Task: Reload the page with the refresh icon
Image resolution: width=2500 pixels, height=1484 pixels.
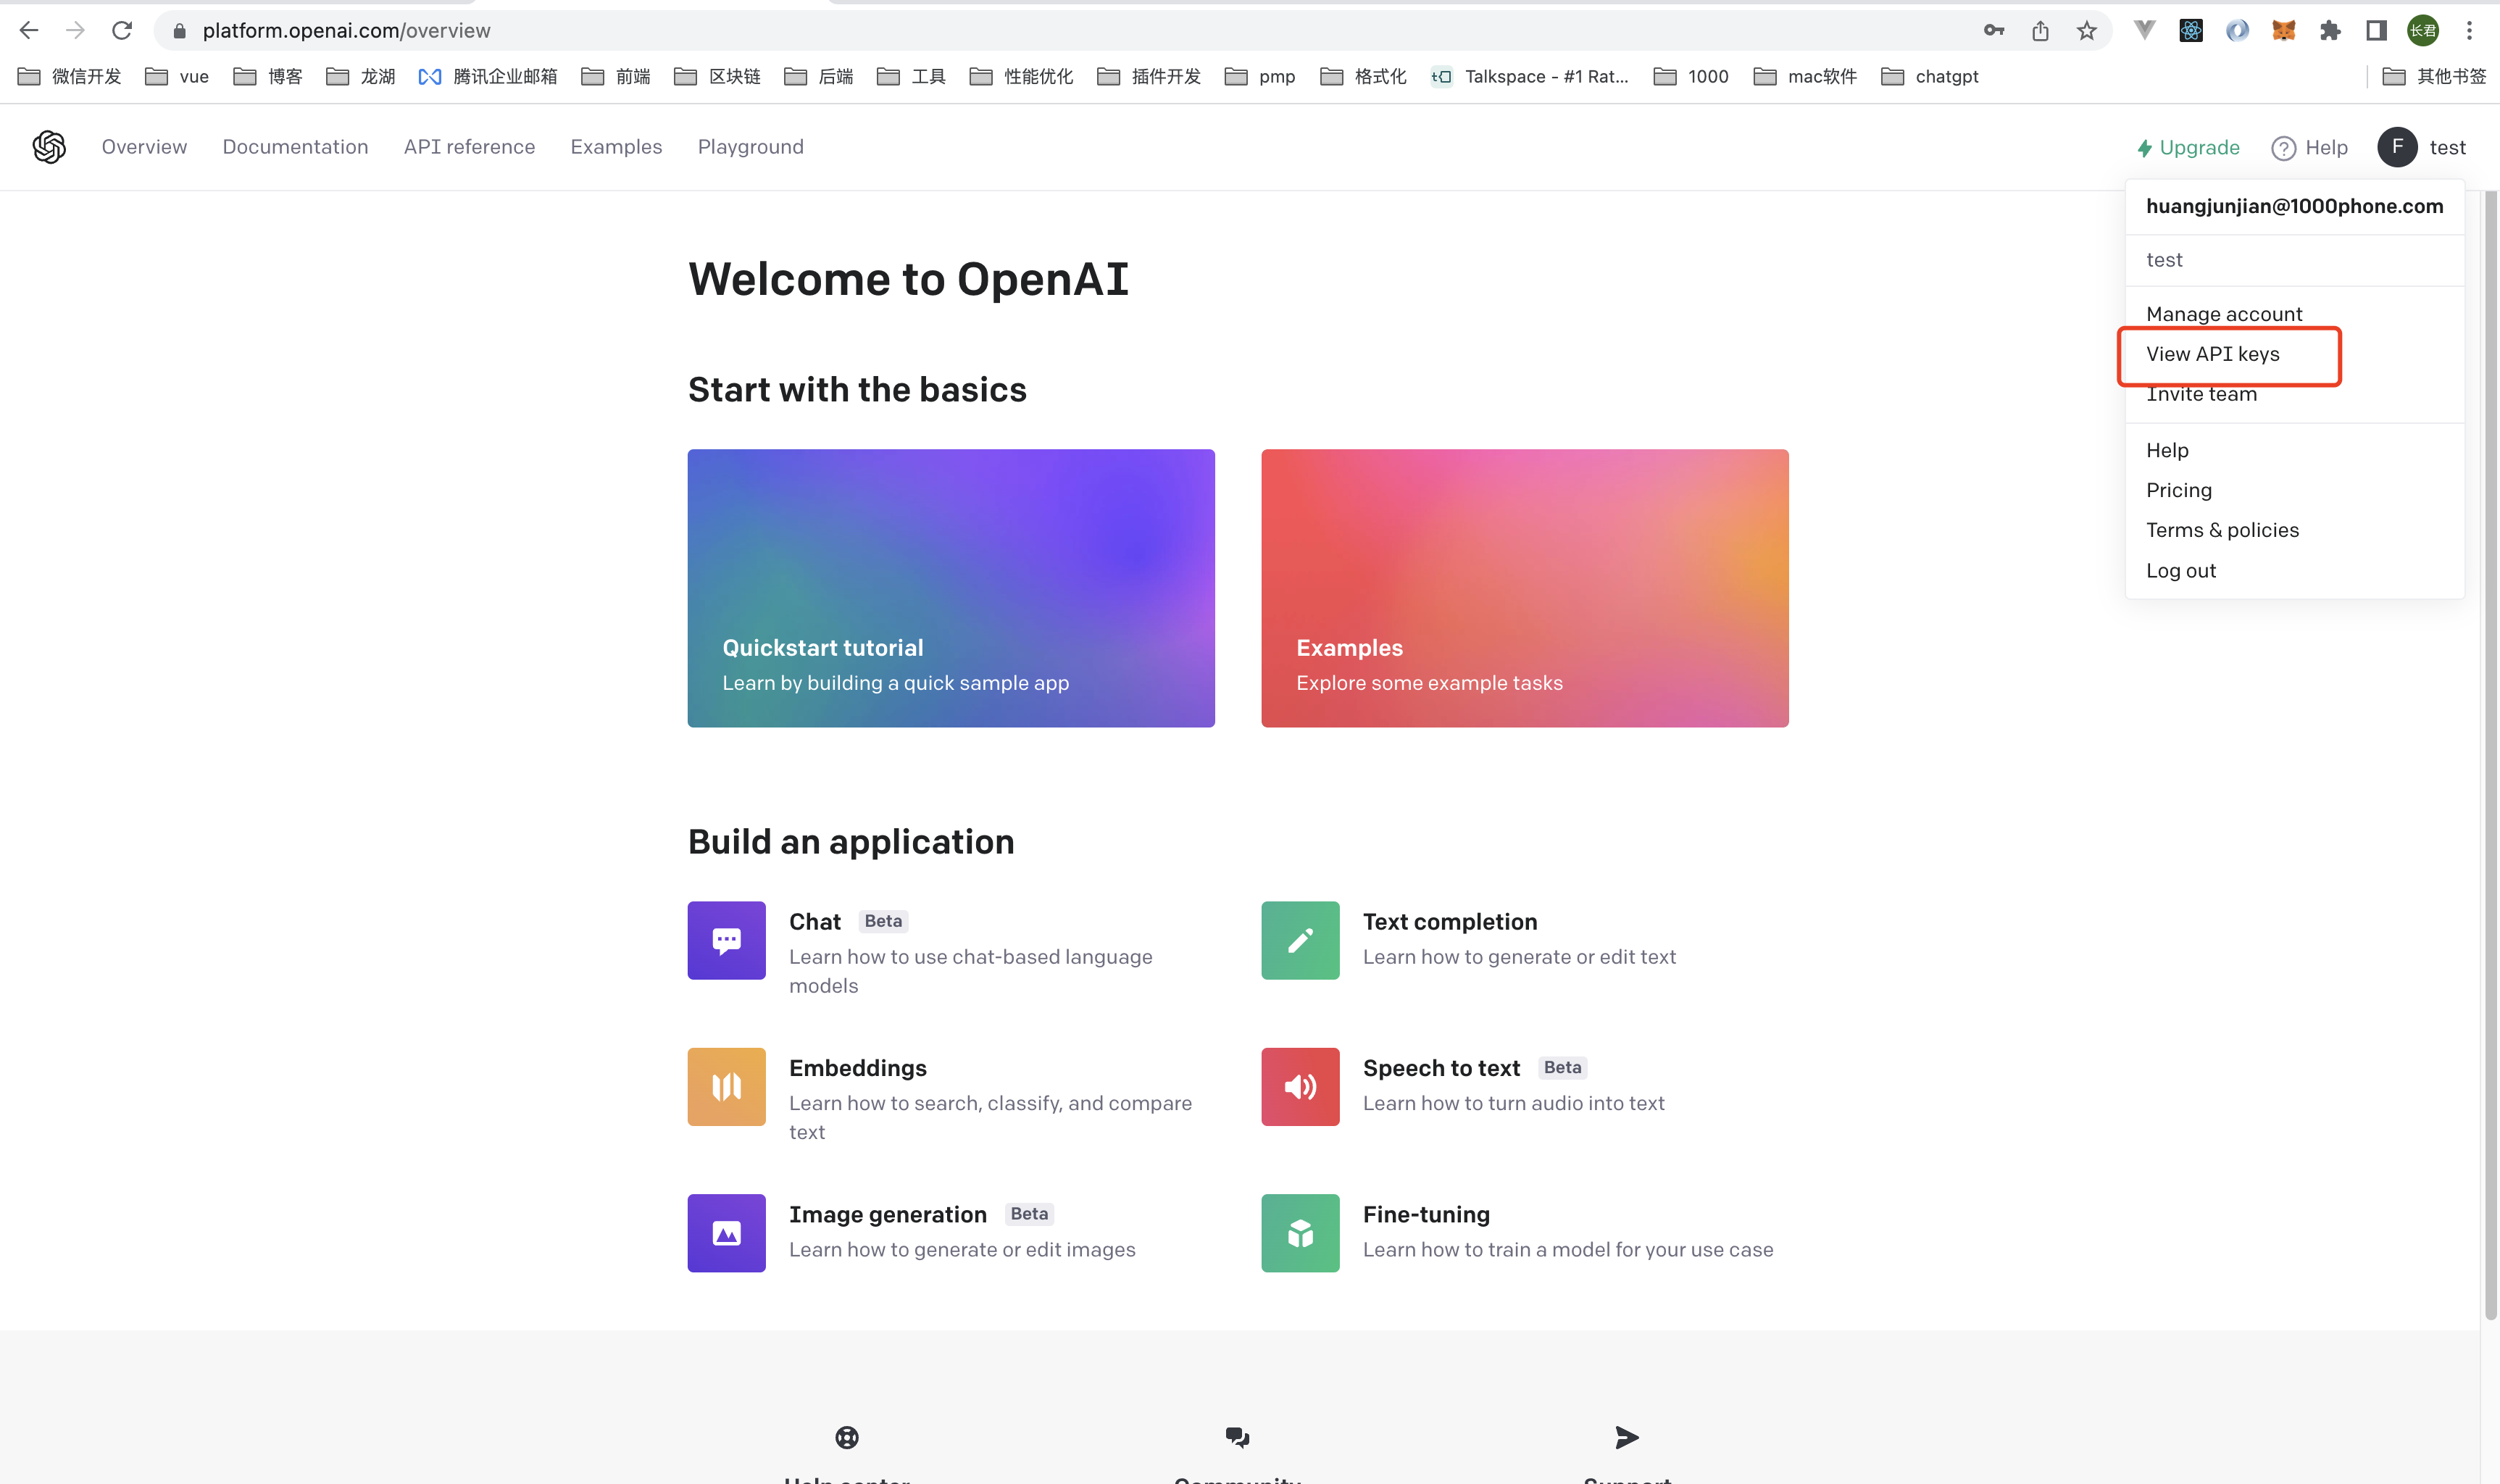Action: coord(122,31)
